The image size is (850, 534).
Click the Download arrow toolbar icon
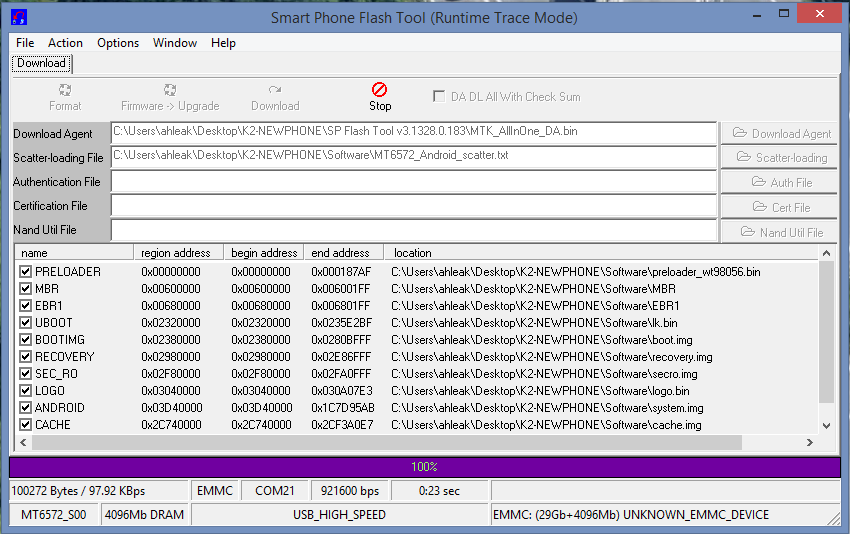tap(275, 89)
